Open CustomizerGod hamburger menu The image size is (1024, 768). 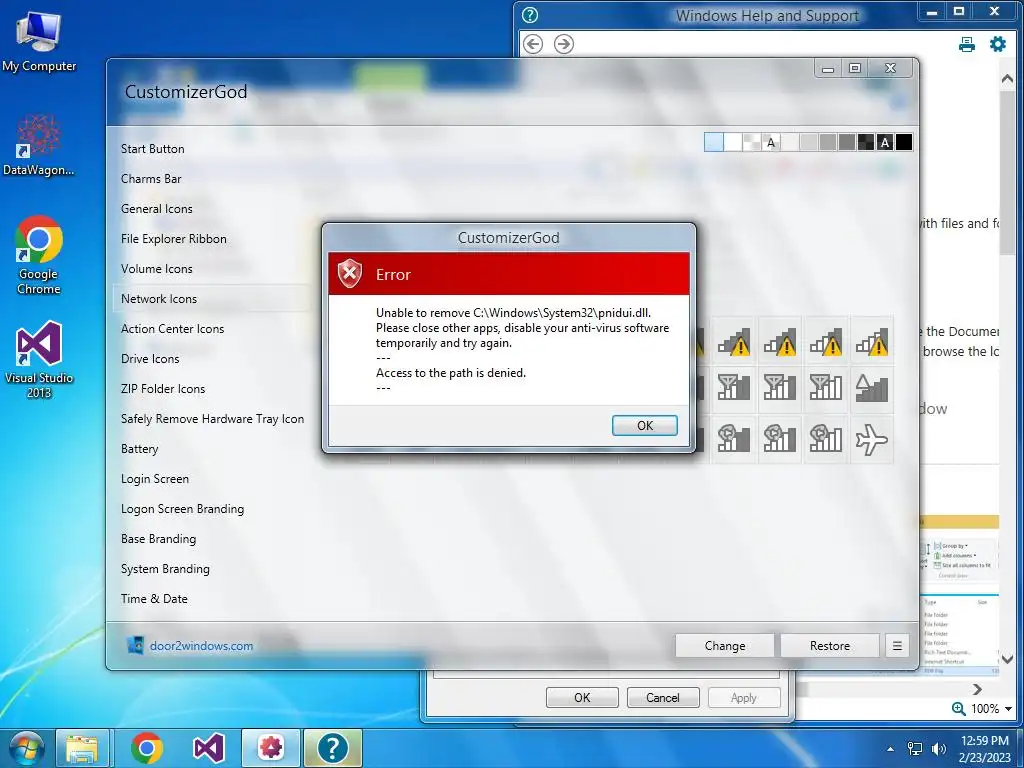tap(897, 645)
